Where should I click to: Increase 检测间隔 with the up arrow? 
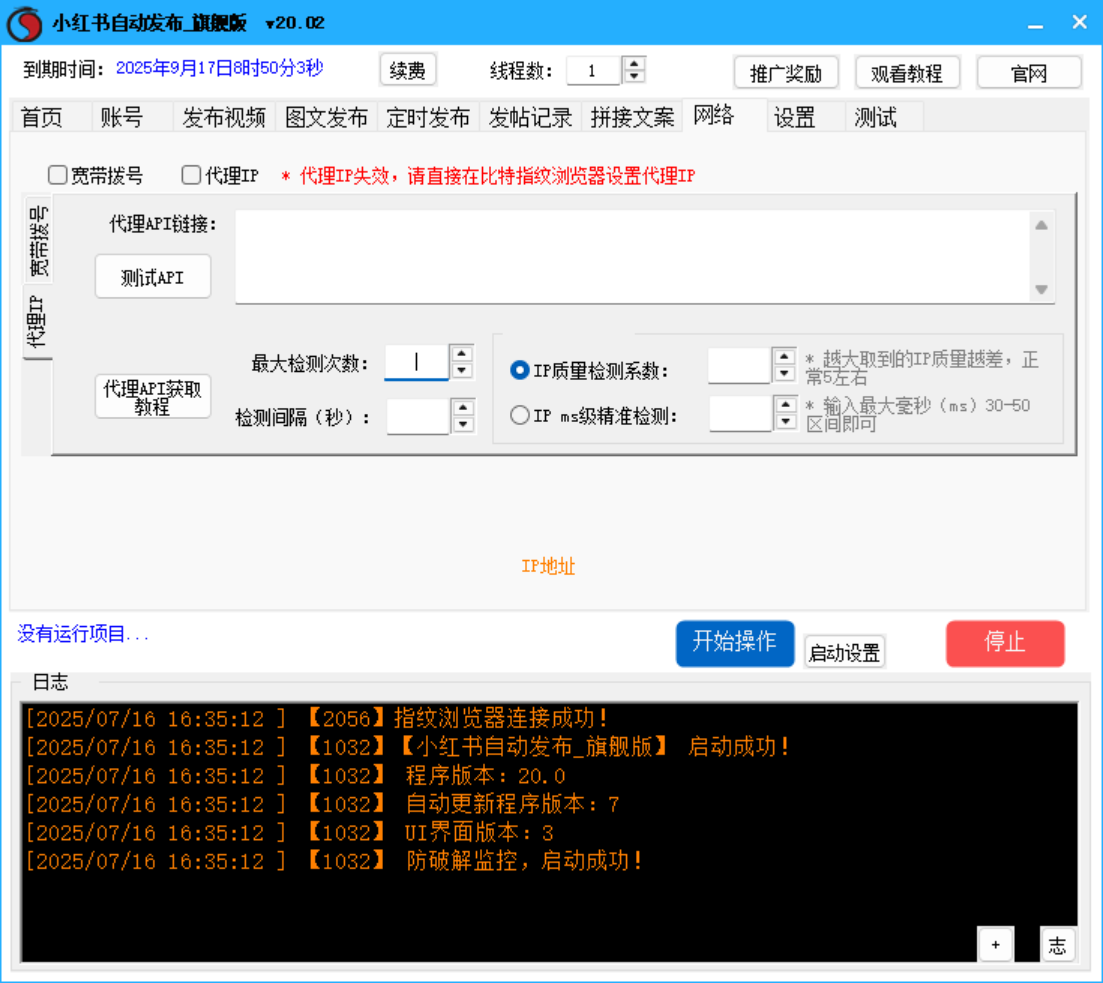463,408
